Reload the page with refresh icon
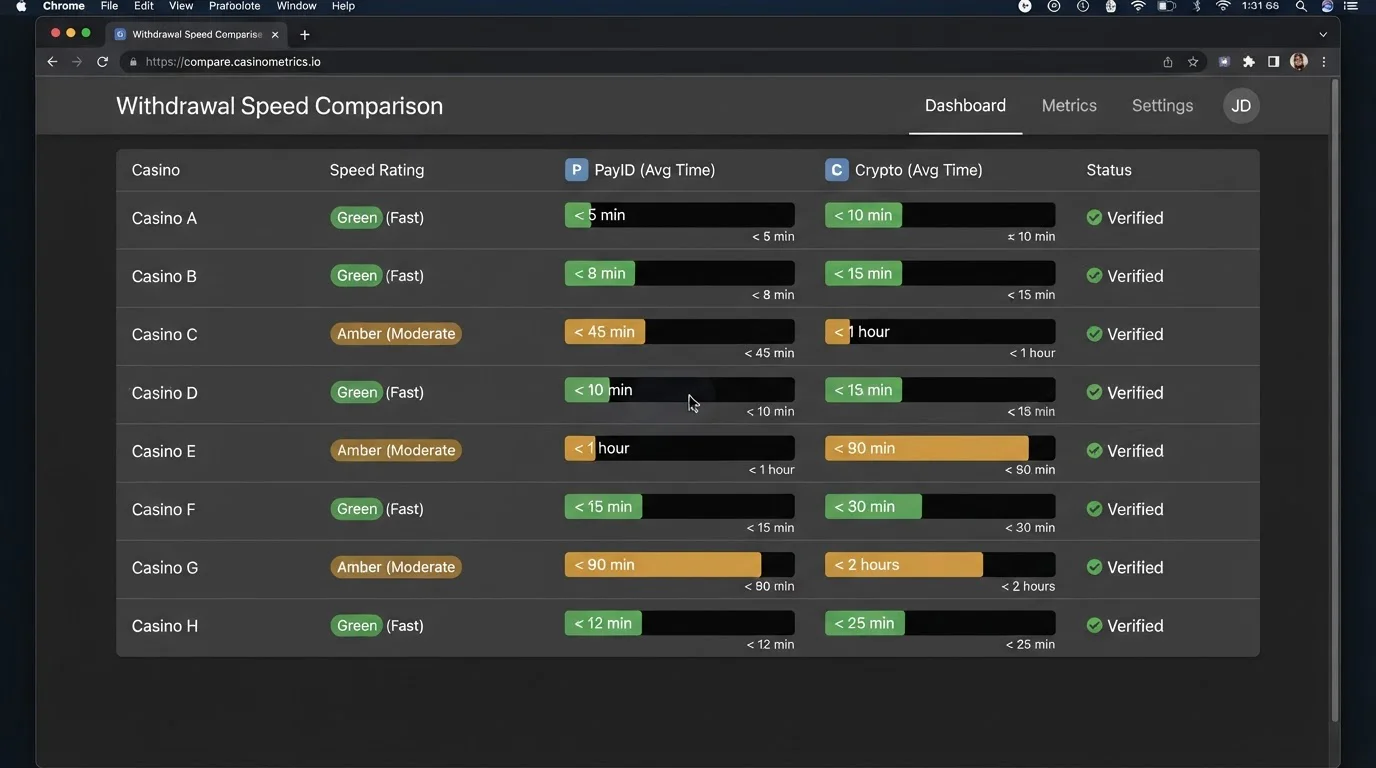This screenshot has width=1376, height=768. coord(102,62)
